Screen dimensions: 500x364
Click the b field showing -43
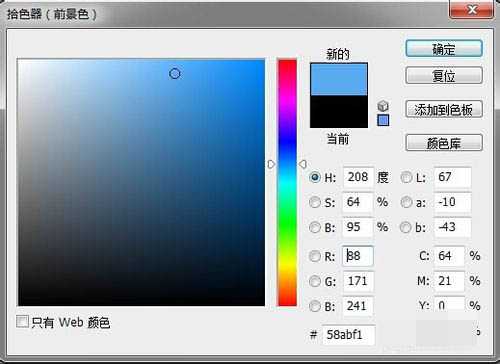coord(453,227)
